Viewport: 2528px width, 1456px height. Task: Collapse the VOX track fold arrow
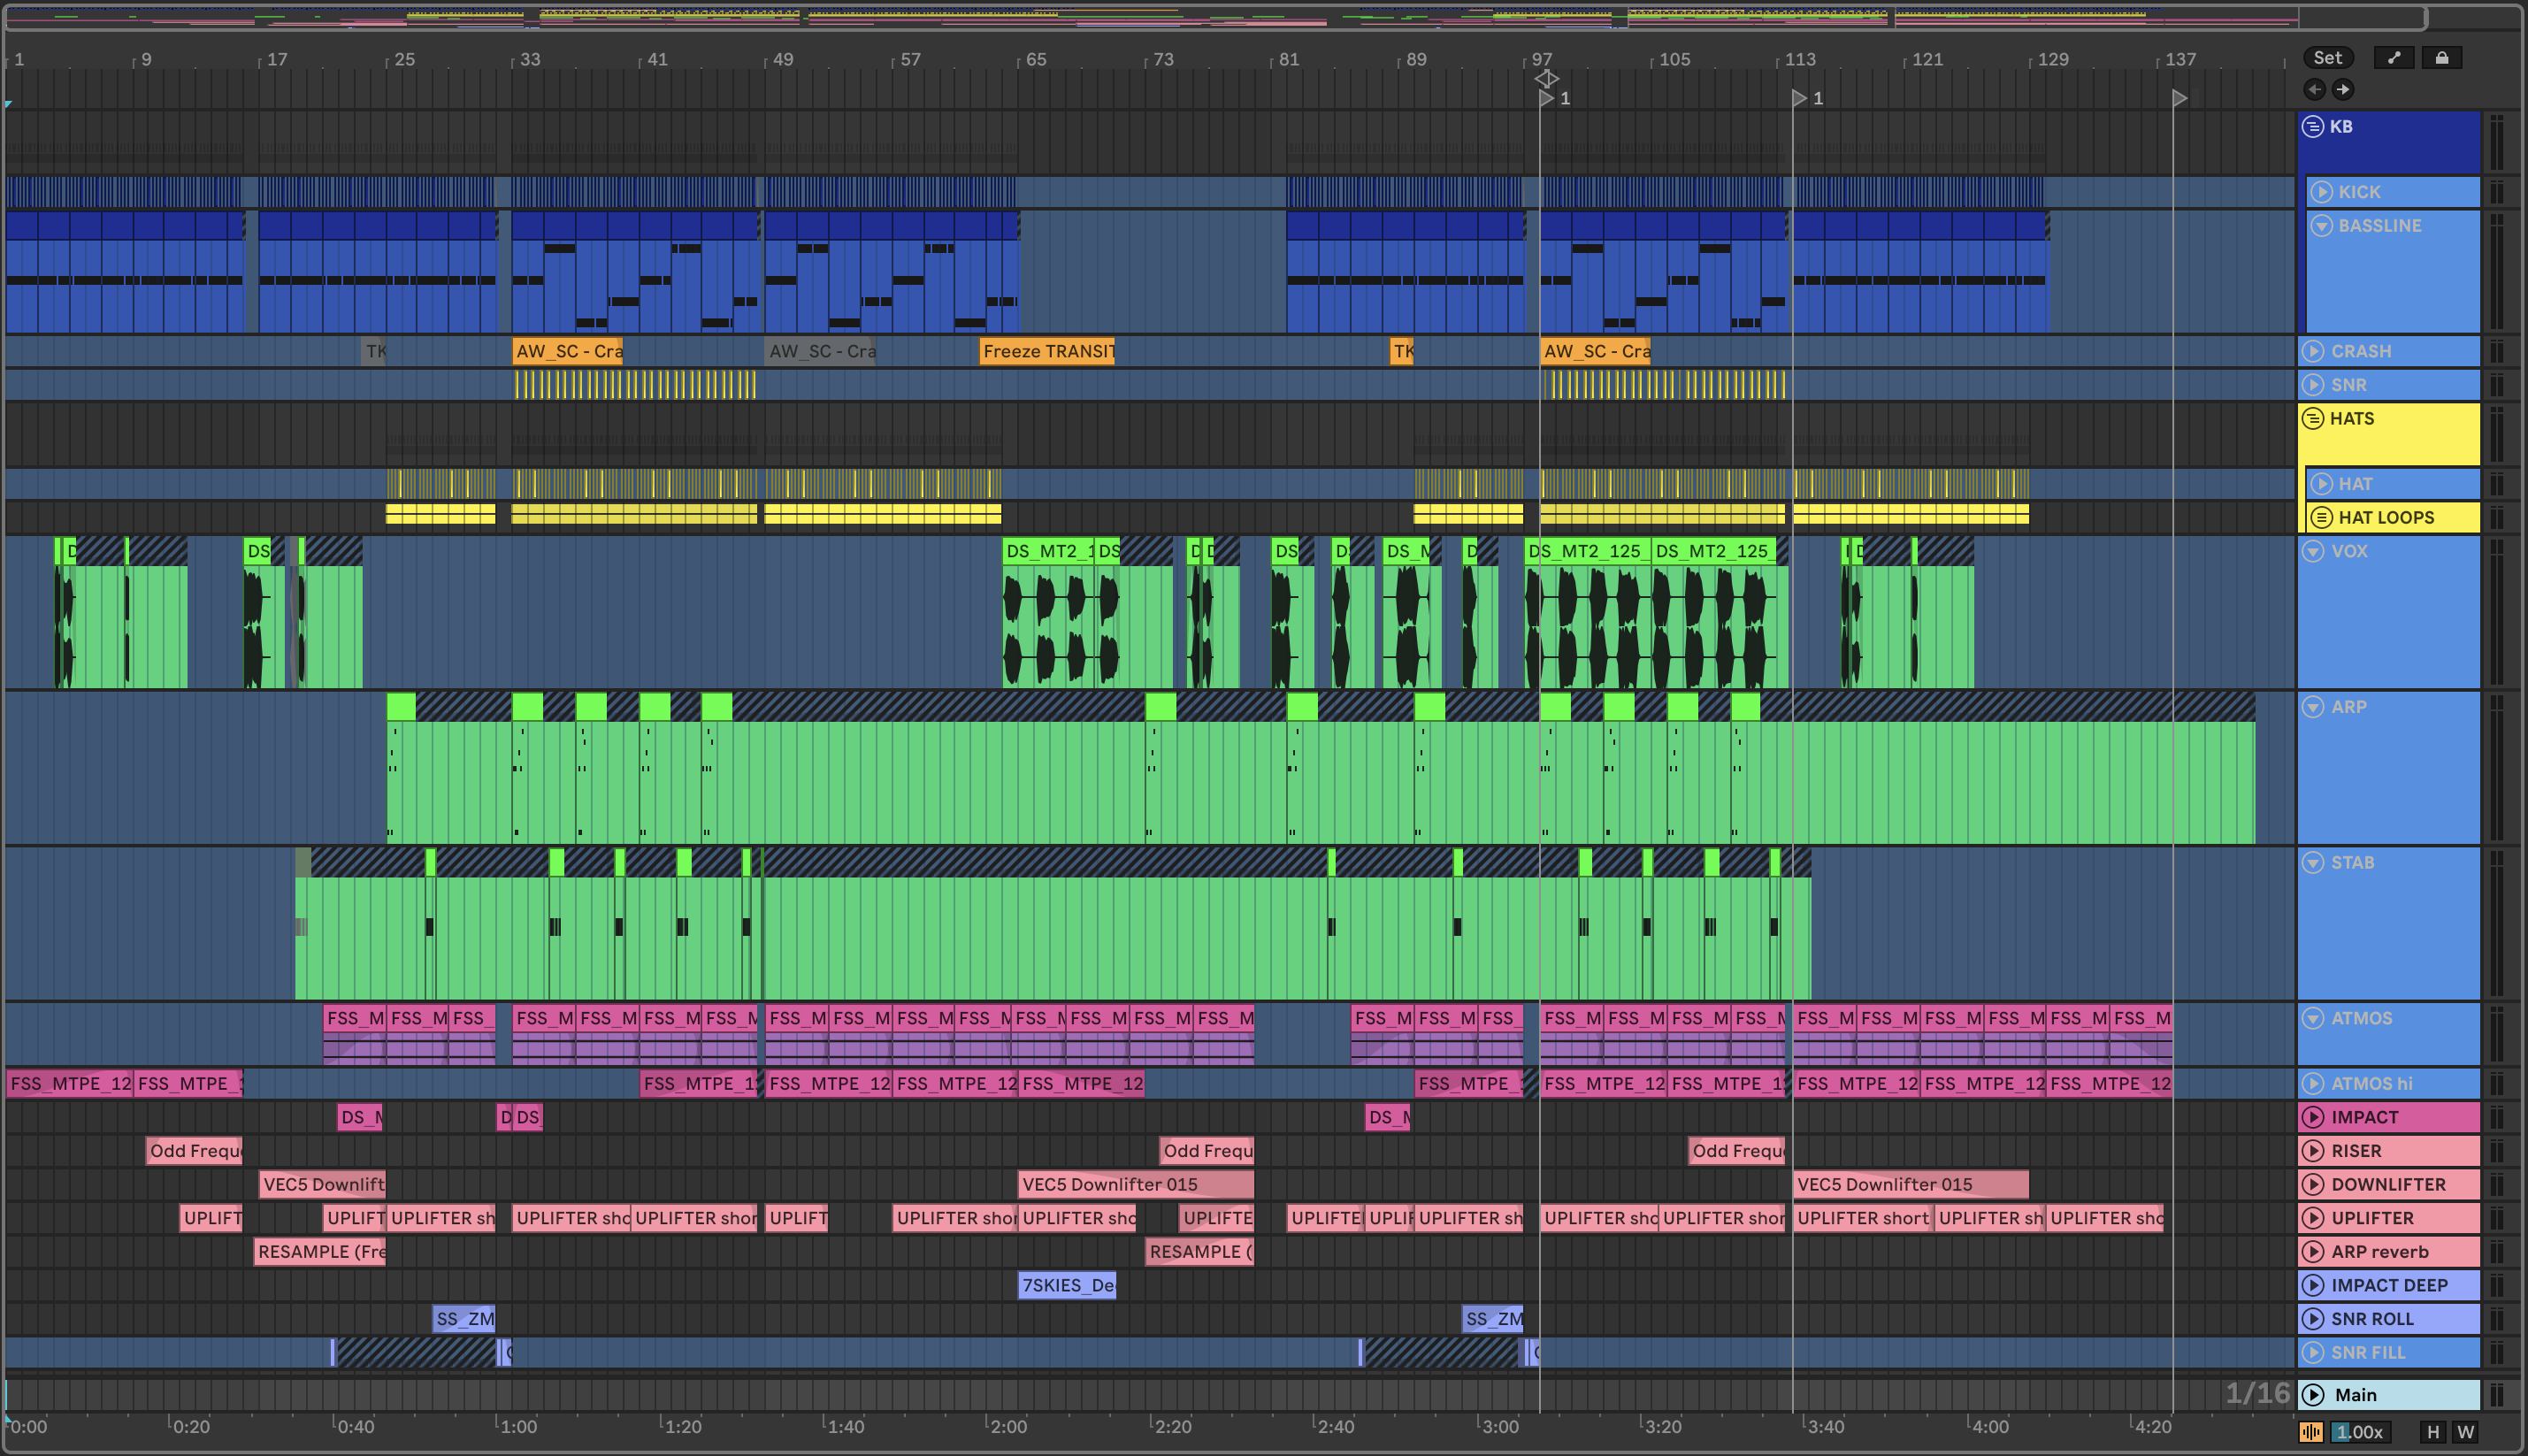click(2313, 551)
